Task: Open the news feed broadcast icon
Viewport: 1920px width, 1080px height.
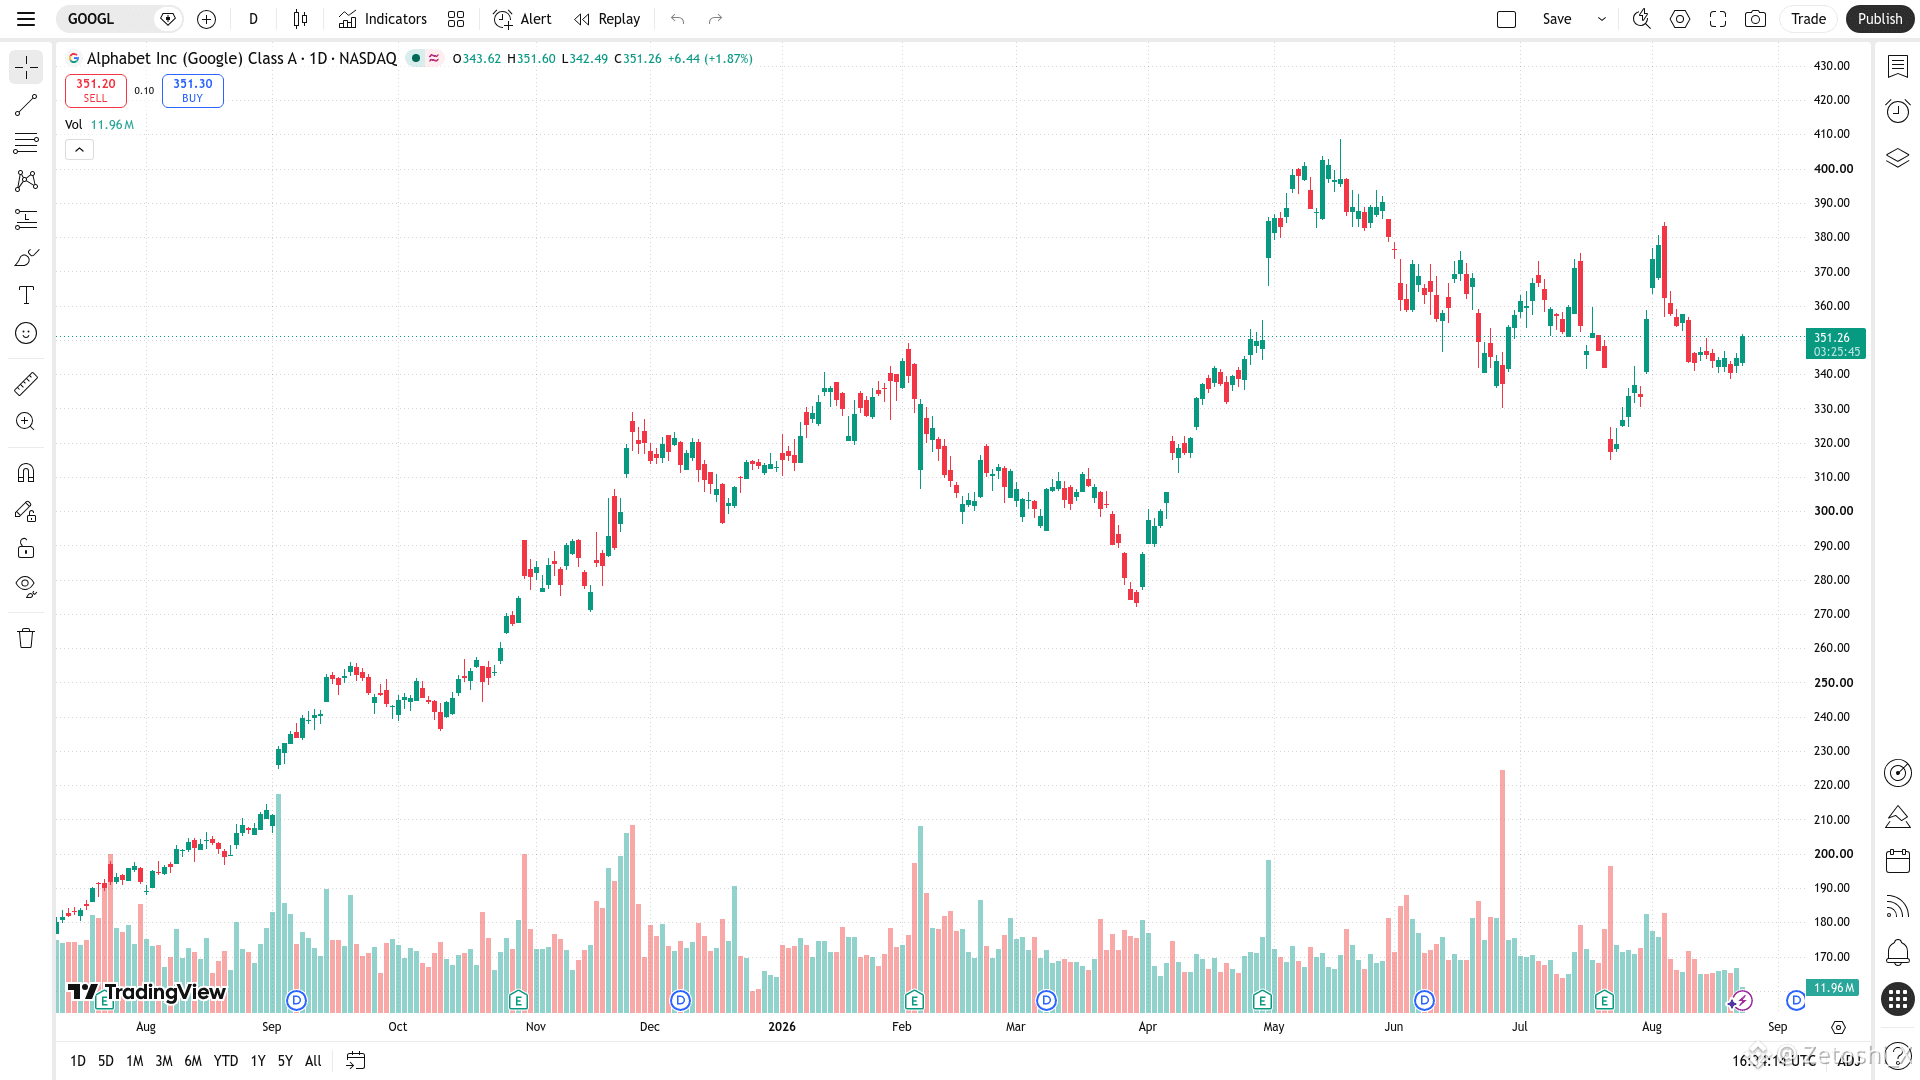Action: (1898, 906)
